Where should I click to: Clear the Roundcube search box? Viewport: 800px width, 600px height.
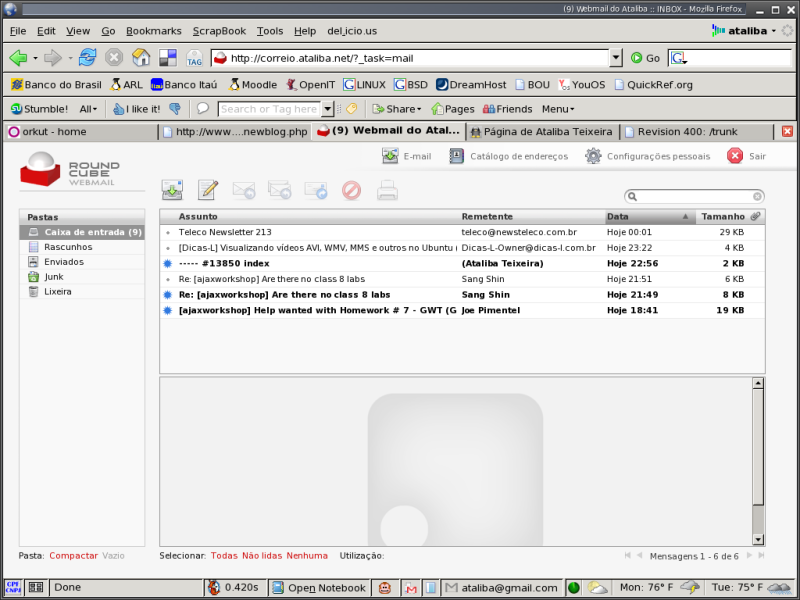(757, 196)
